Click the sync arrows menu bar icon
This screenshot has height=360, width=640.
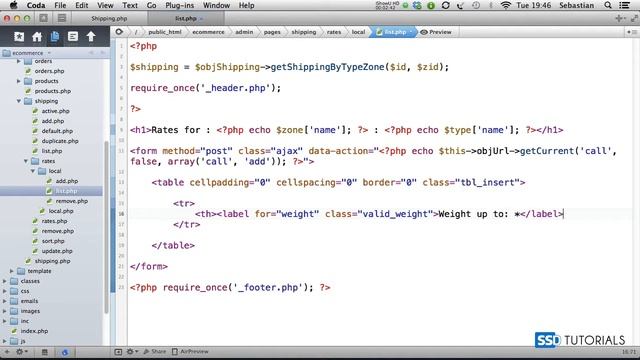[x=445, y=5]
